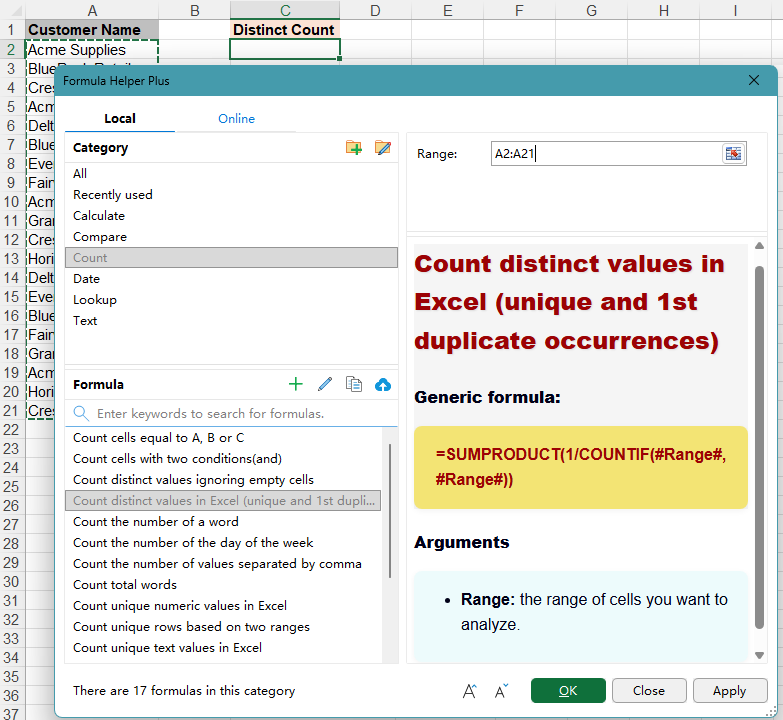Select 'Distinct Count' header cell
This screenshot has width=783, height=720.
point(285,30)
